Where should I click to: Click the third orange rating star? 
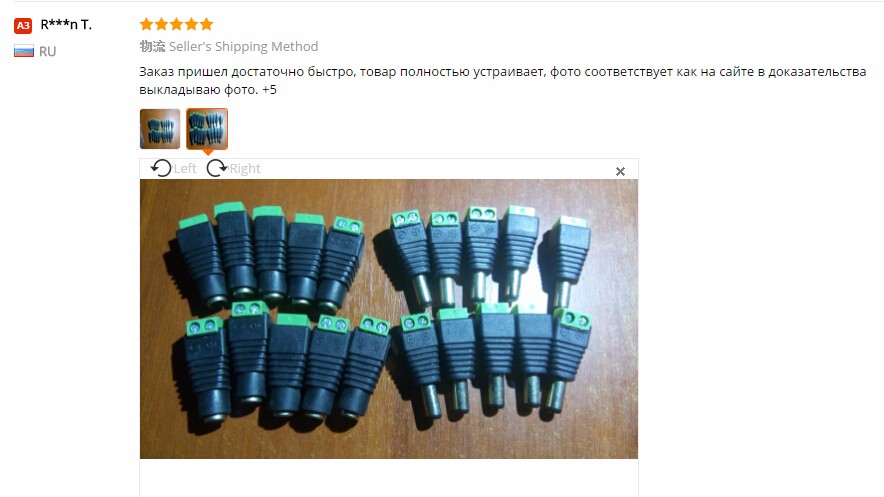tap(176, 24)
